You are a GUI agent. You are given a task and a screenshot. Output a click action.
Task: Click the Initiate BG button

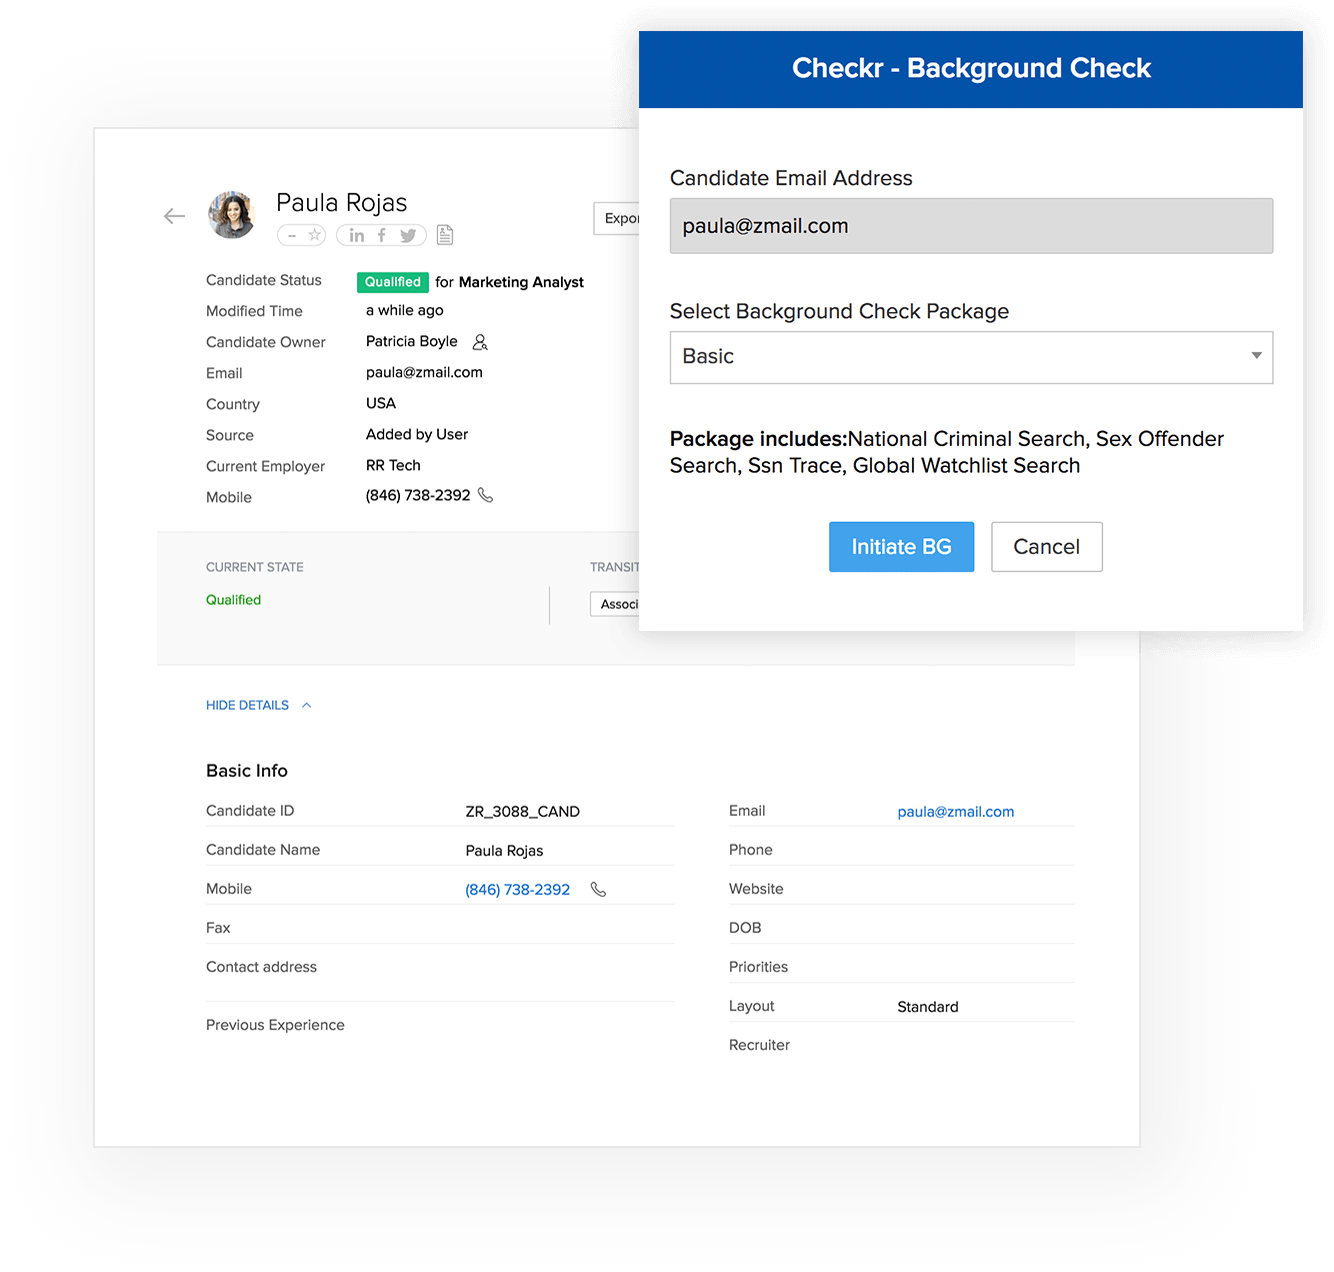coord(901,547)
